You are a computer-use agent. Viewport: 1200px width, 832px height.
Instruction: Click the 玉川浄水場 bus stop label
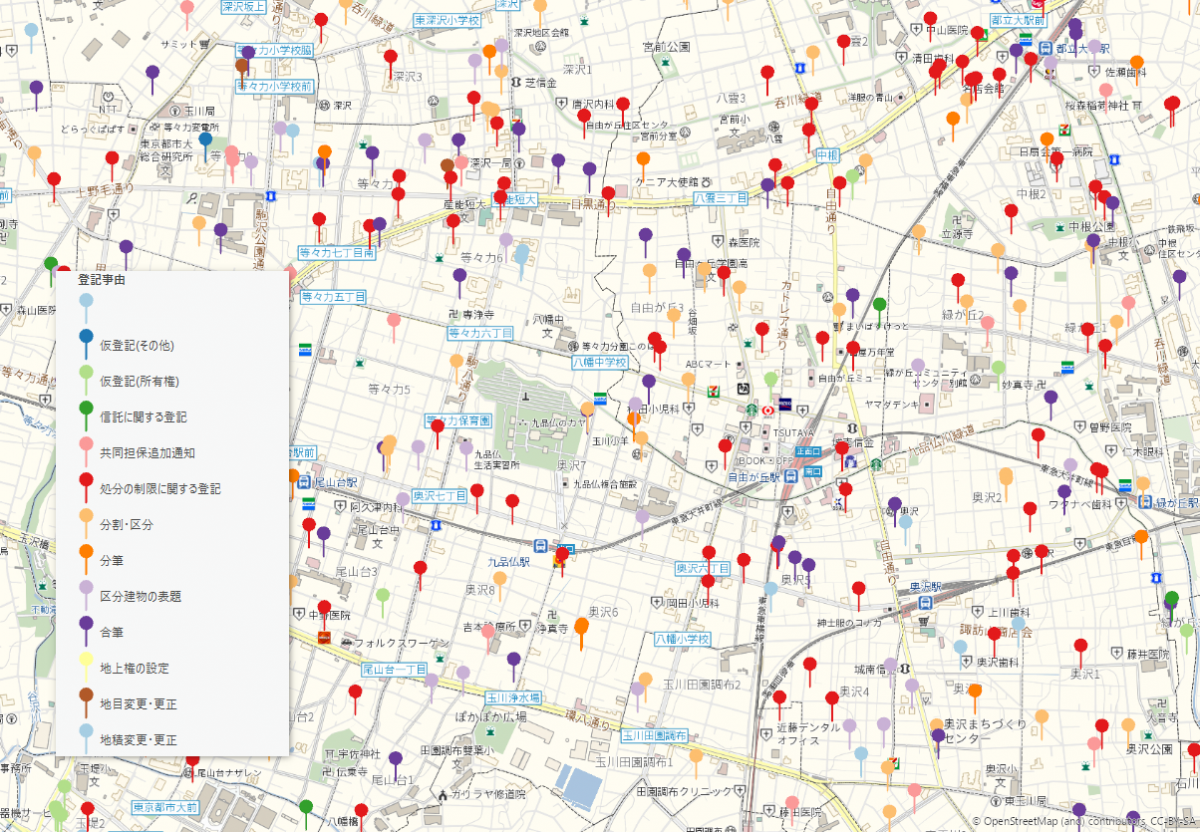514,697
